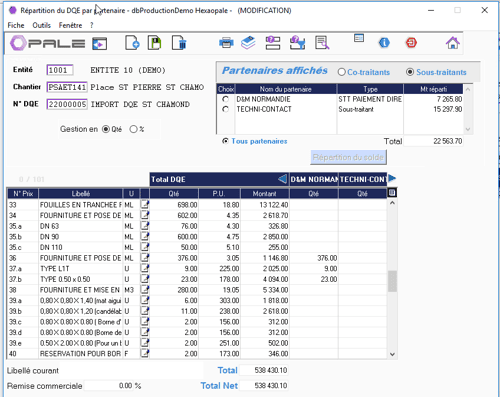Click D&M Qté cell 376.00 on row 36
The height and width of the screenshot is (397, 500).
[314, 258]
